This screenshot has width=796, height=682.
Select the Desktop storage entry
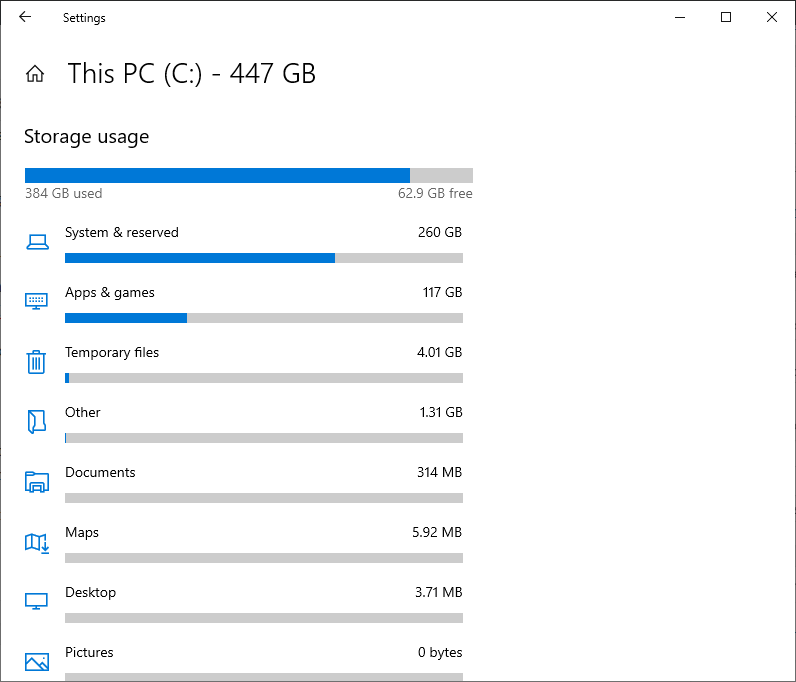pyautogui.click(x=244, y=603)
